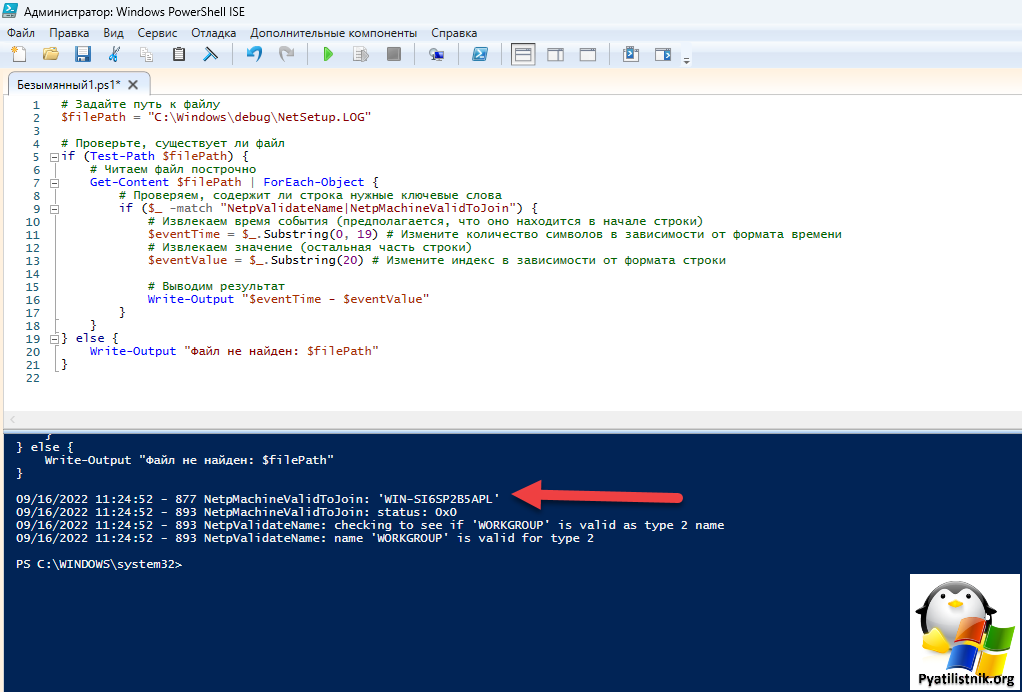Open a new remote PowerShell tab

(x=437, y=54)
